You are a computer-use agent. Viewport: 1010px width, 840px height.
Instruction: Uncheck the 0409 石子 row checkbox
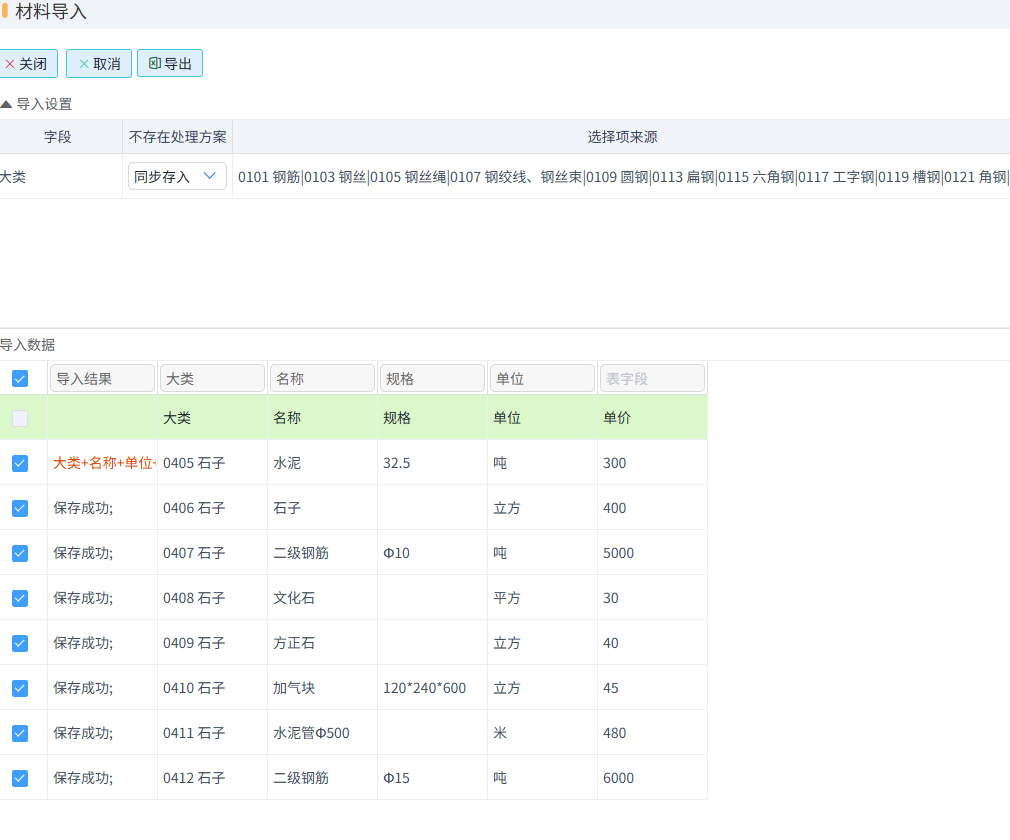[x=20, y=644]
